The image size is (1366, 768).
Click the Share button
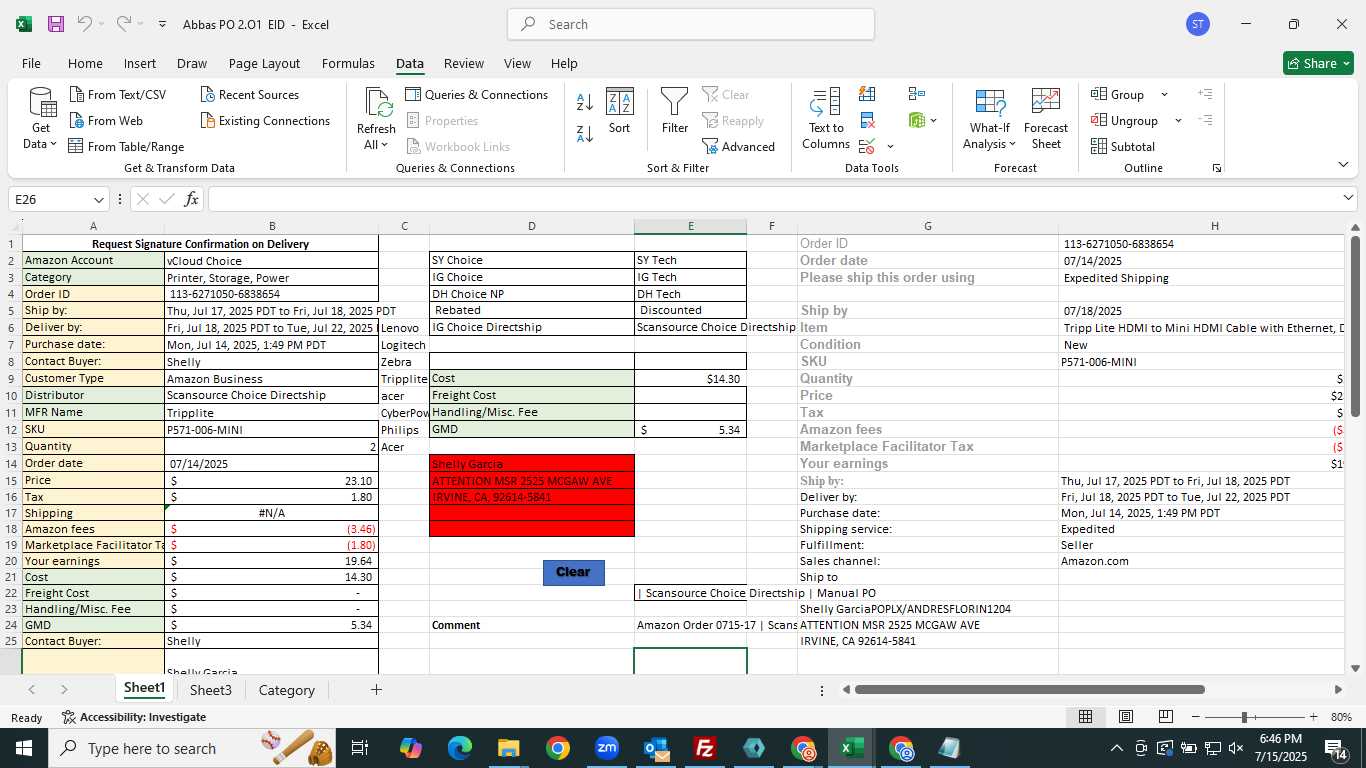coord(1318,63)
